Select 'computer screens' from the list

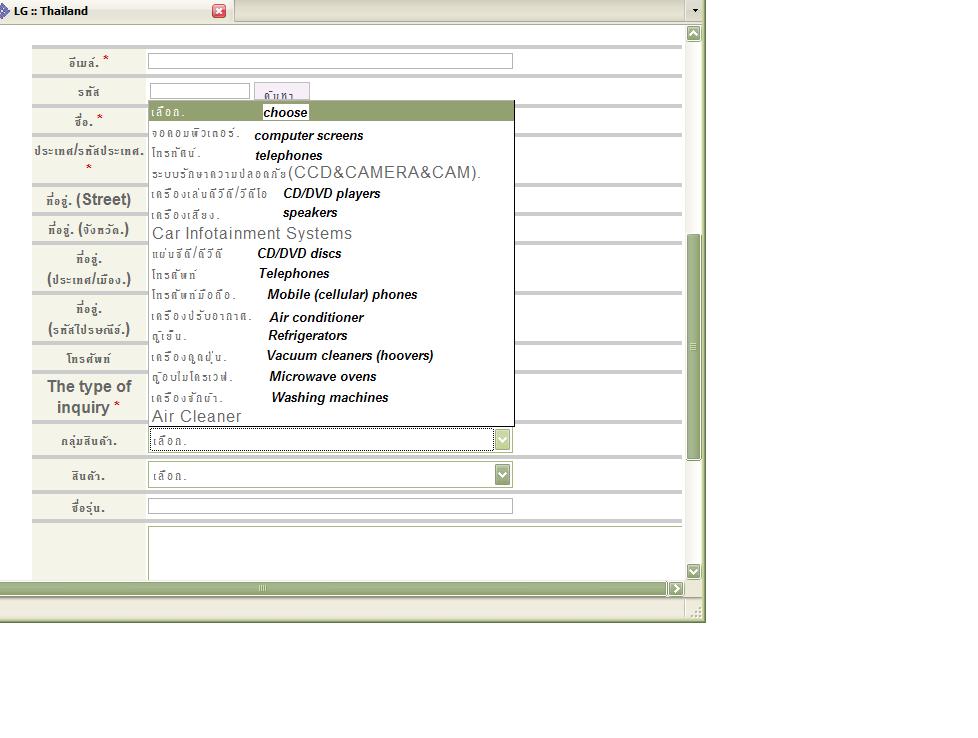point(308,135)
